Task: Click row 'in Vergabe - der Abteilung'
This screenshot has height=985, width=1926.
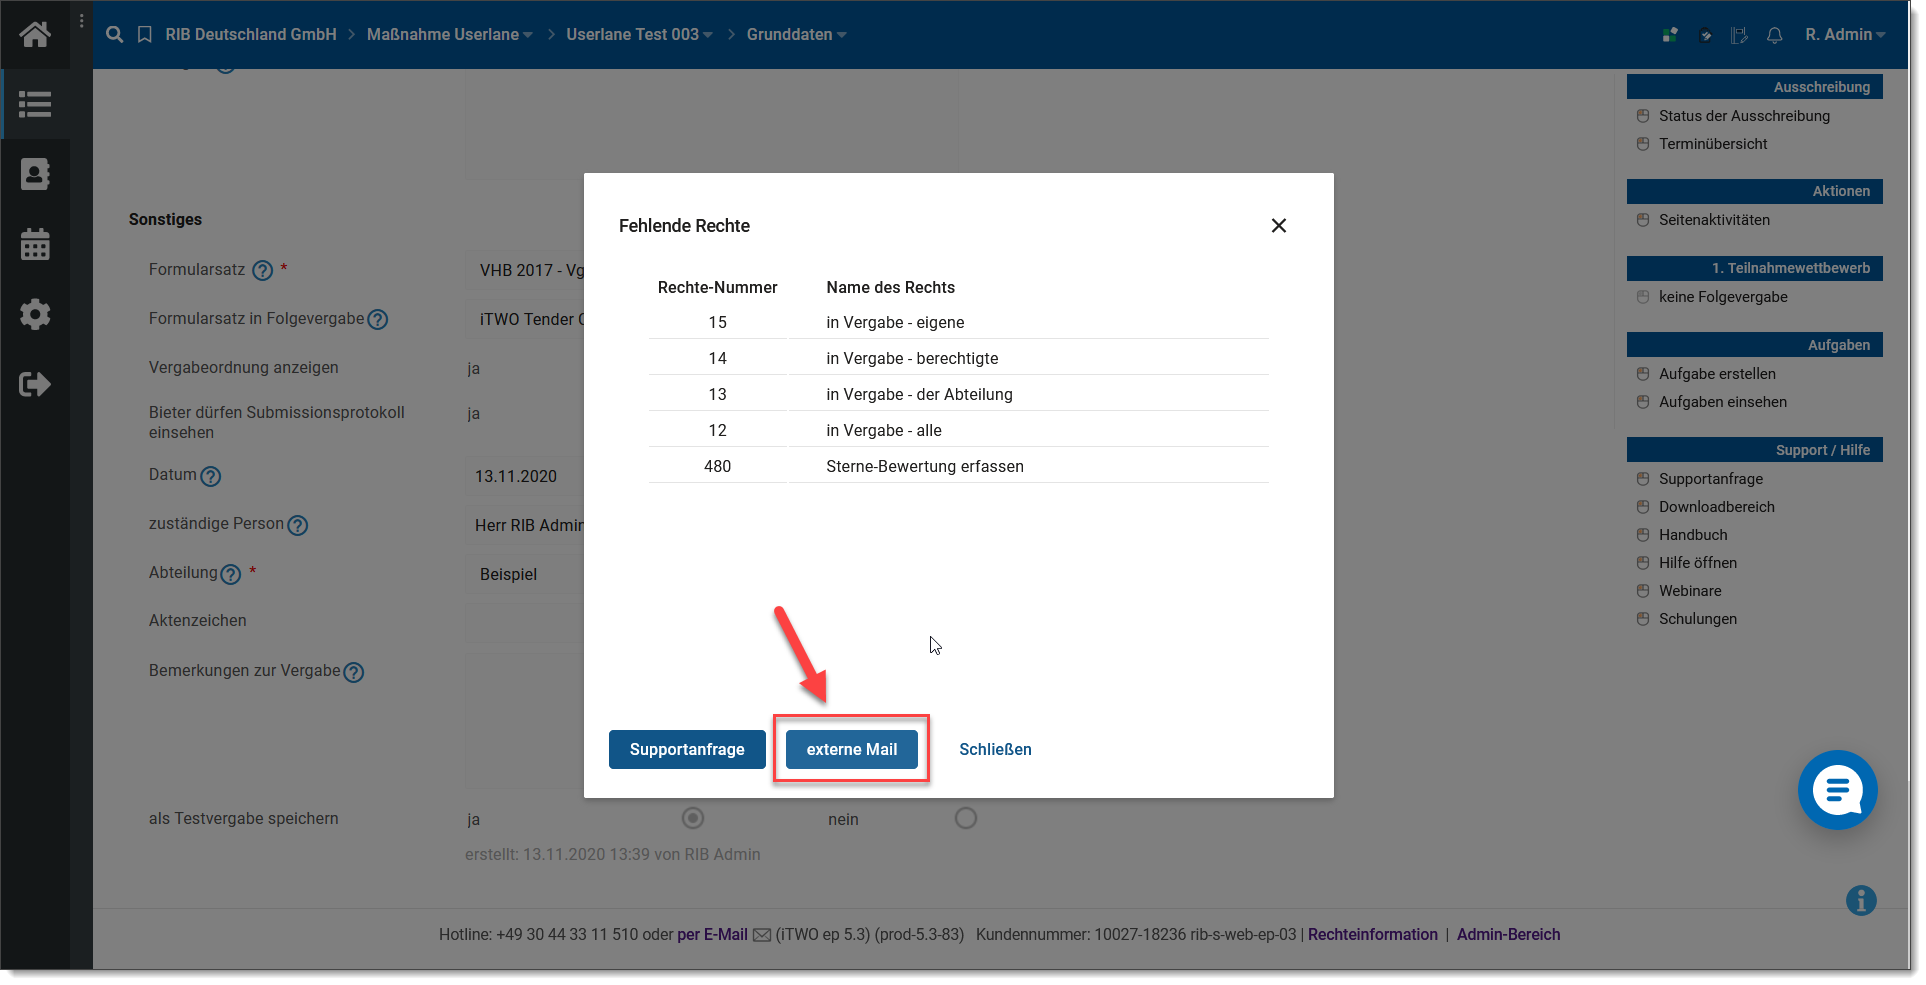Action: pos(959,395)
